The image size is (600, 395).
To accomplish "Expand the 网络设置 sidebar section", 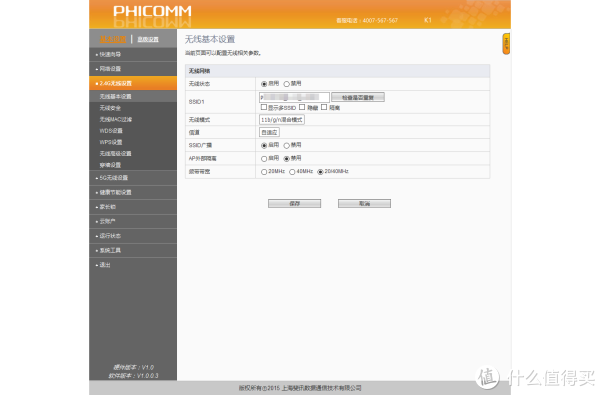I will 133,69.
